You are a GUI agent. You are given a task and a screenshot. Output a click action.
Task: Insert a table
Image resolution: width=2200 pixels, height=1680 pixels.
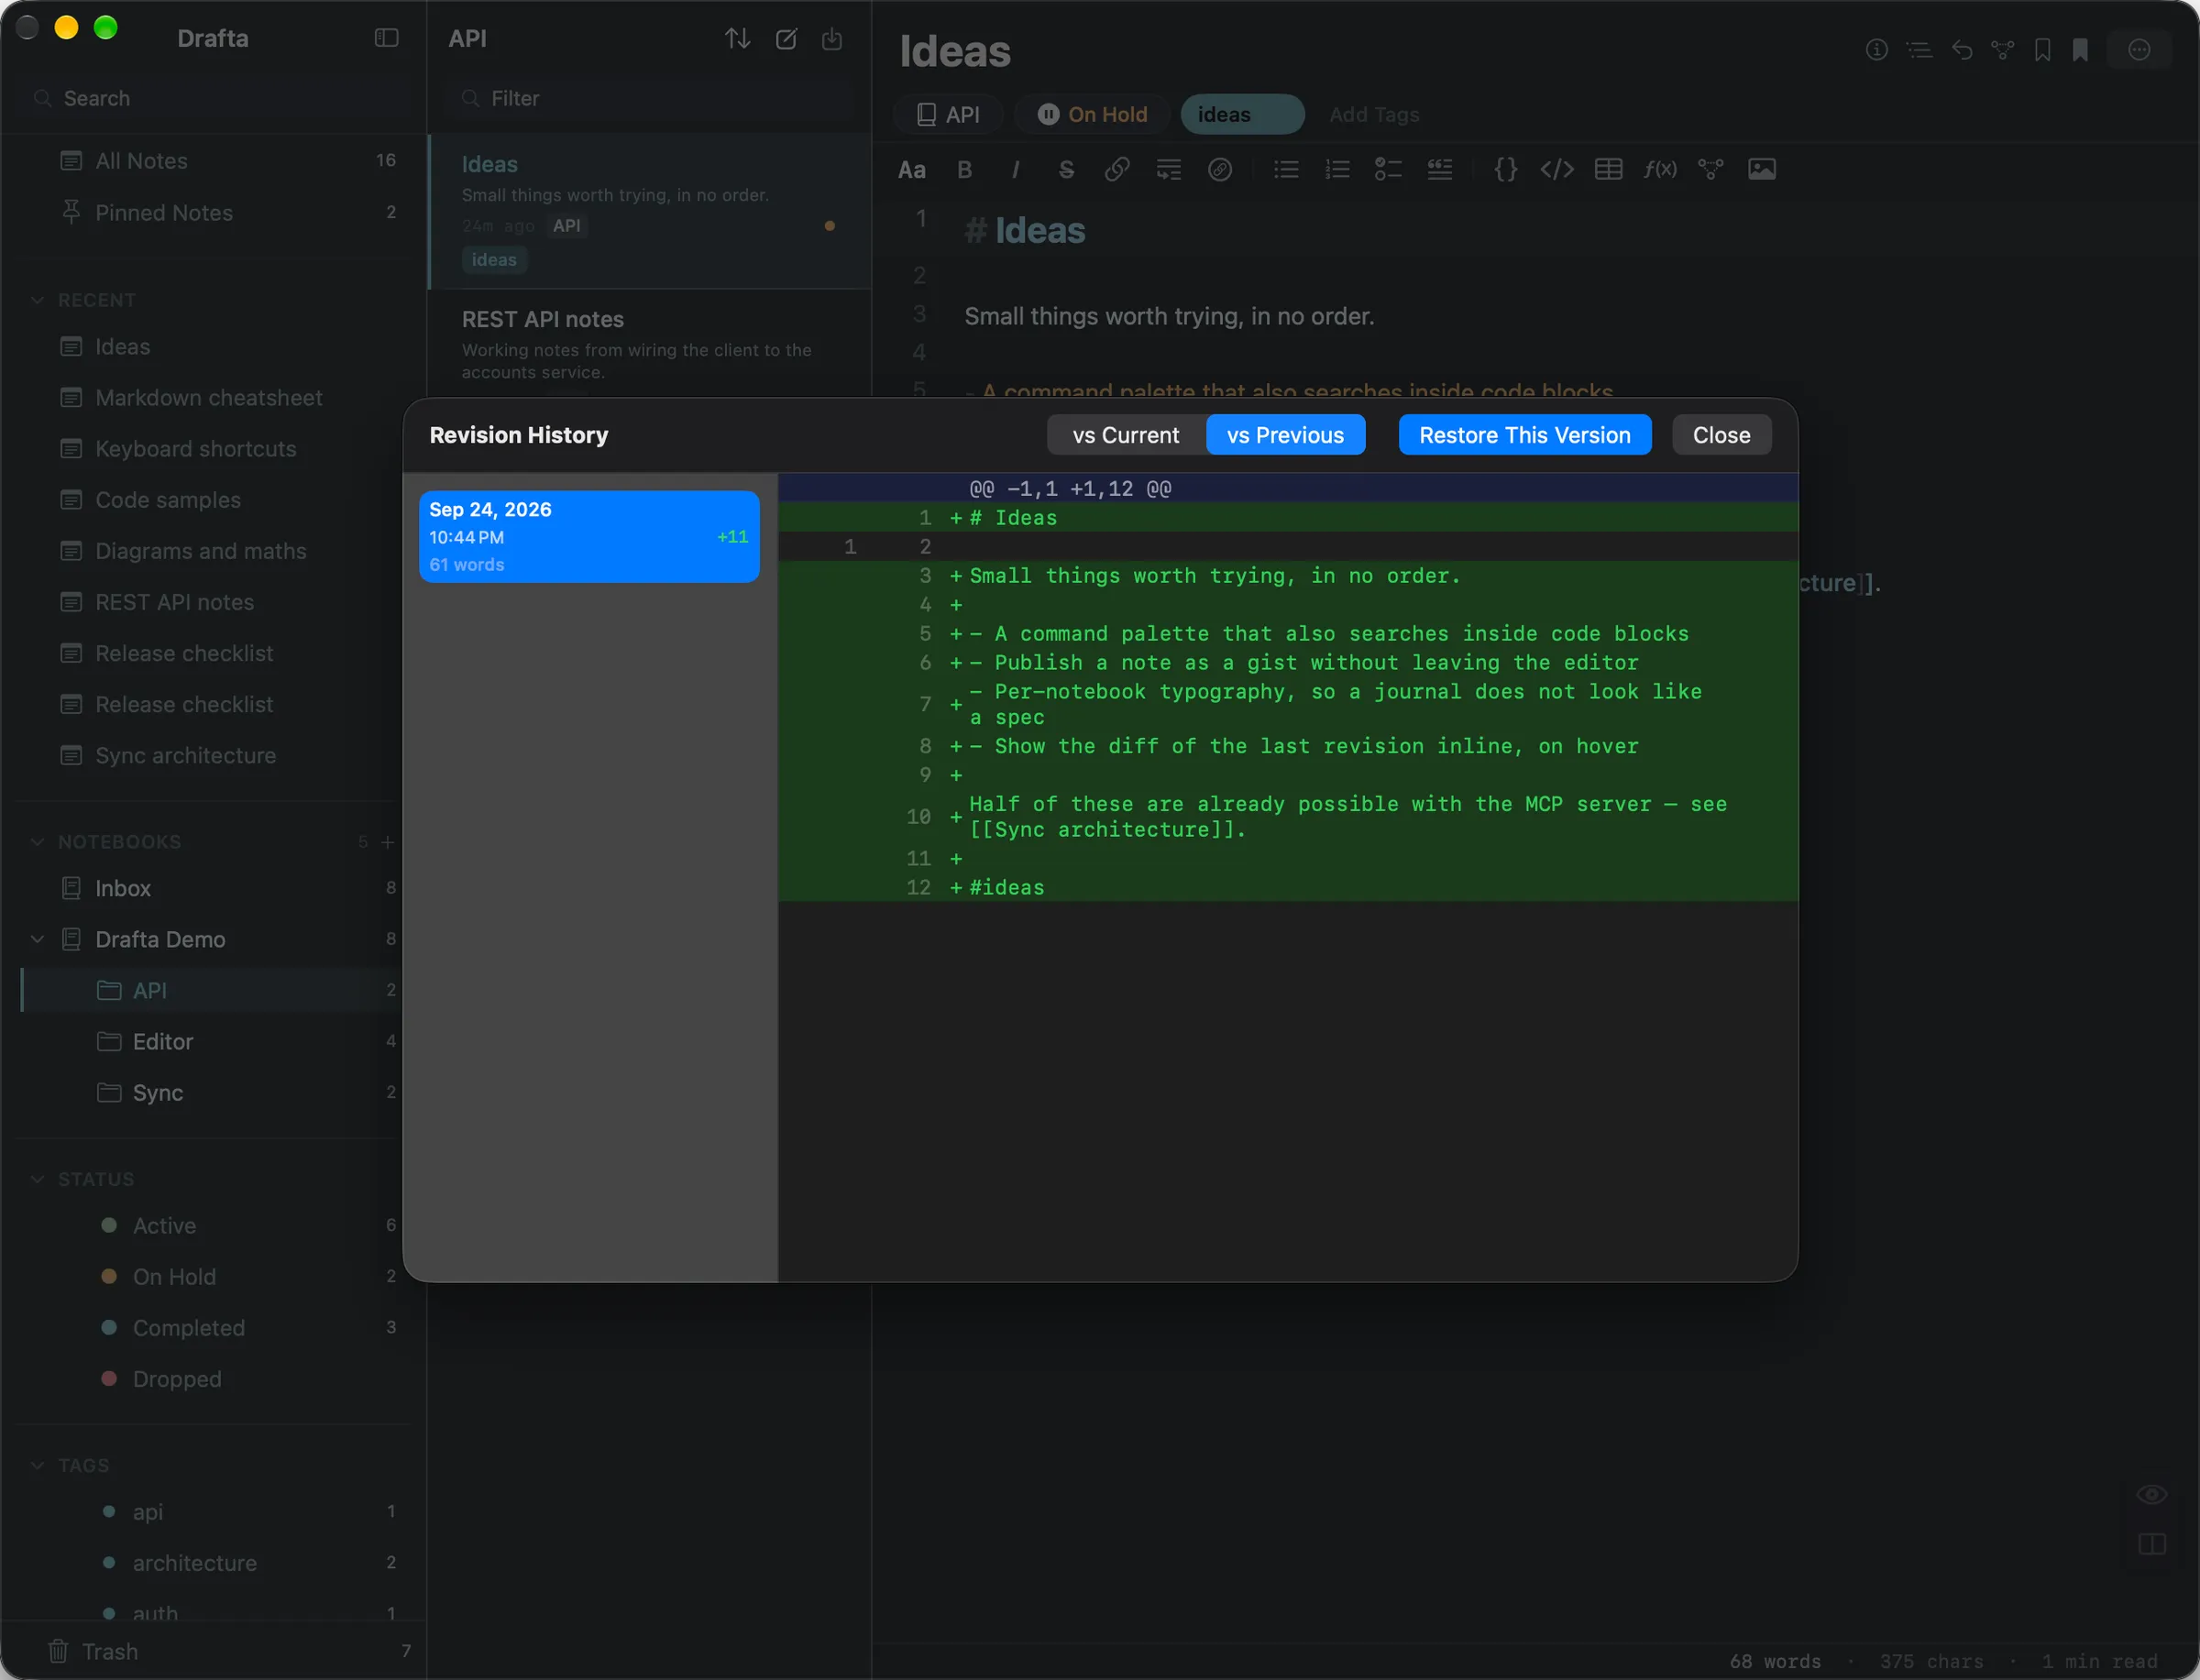(x=1608, y=170)
